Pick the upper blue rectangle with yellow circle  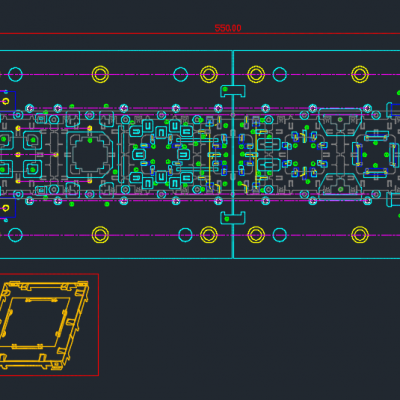tap(8, 101)
